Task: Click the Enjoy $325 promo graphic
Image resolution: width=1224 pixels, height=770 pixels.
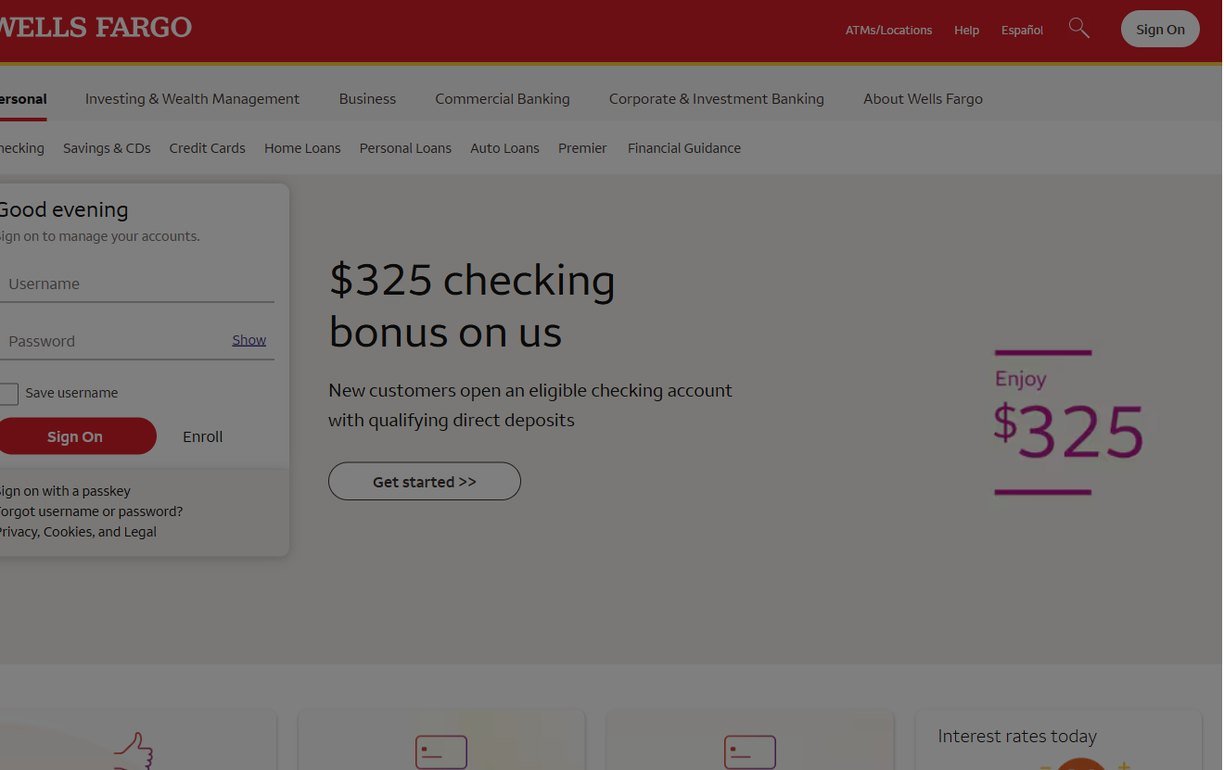Action: click(1068, 422)
